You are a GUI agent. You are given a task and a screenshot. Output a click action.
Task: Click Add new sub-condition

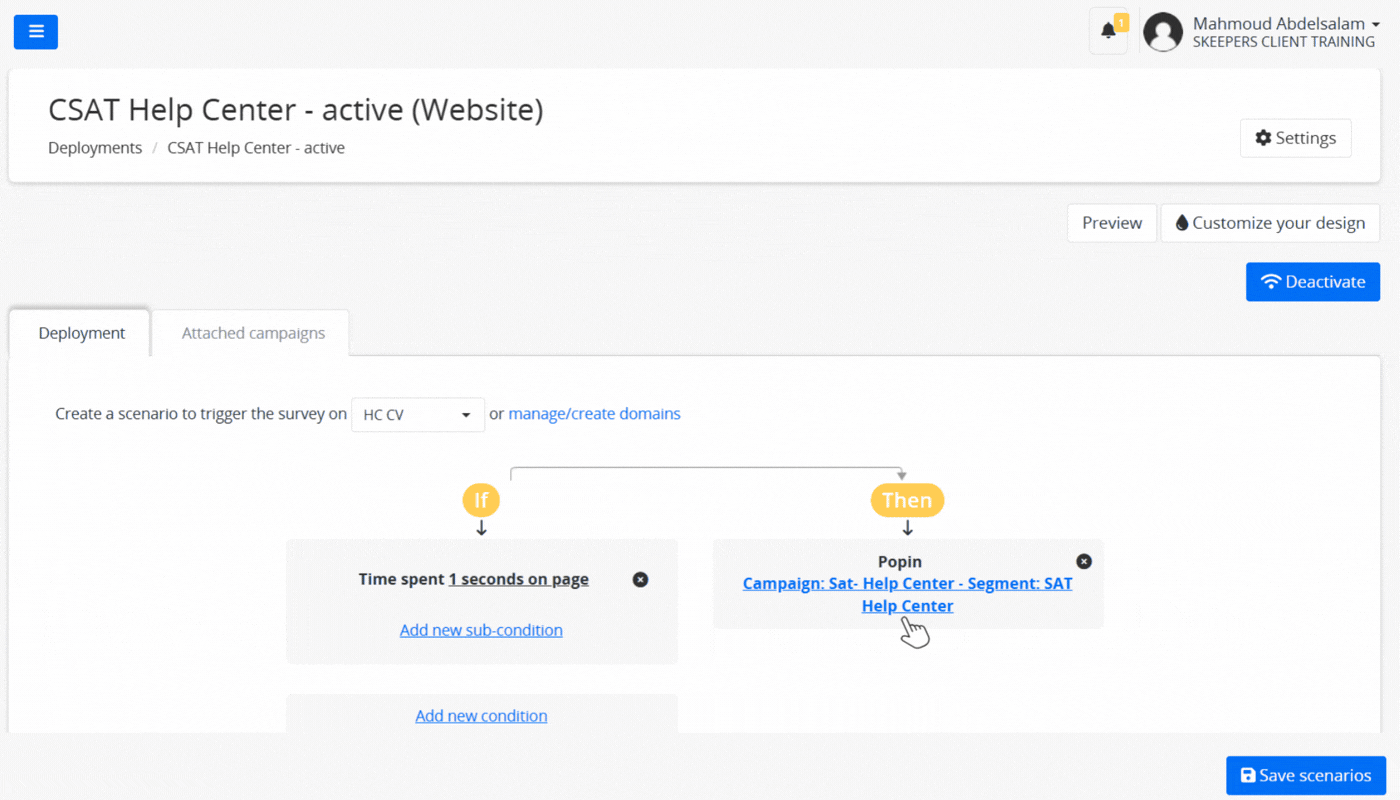coord(481,630)
